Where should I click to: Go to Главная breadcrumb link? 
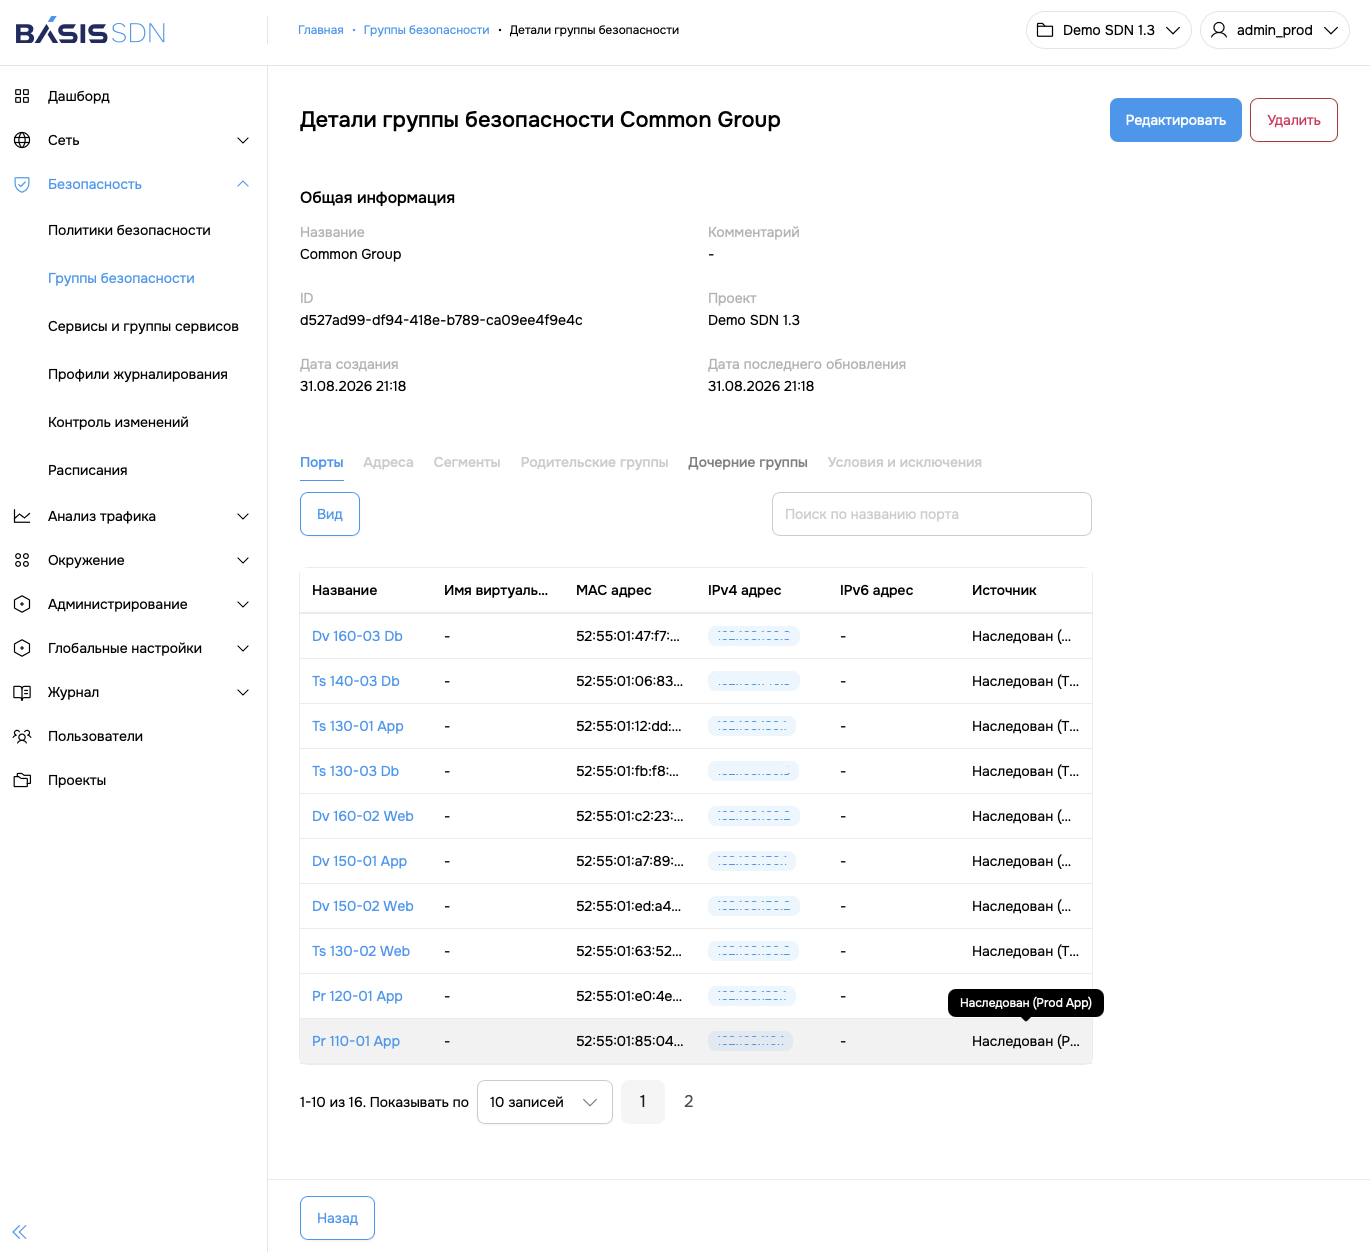321,30
